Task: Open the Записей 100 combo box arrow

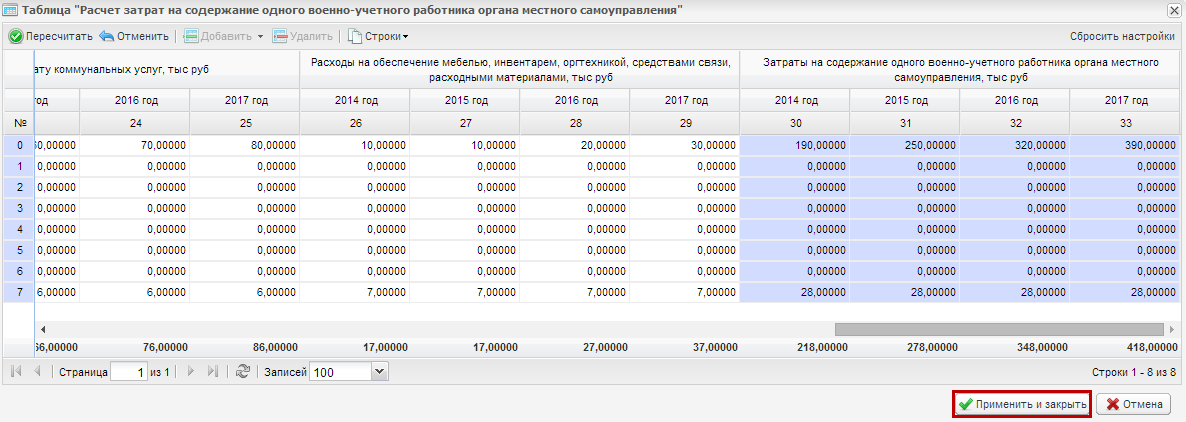Action: point(380,372)
